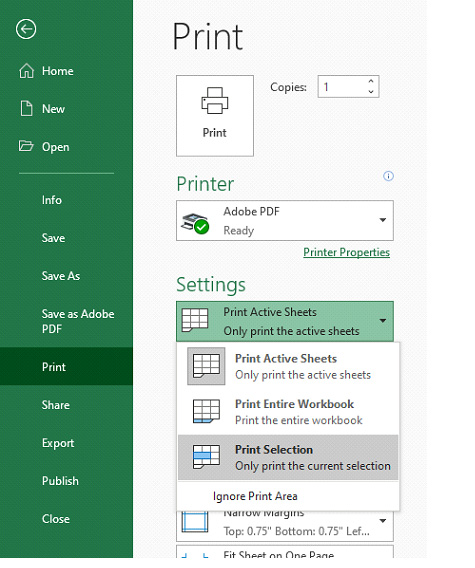Click the printer info icon

click(388, 176)
